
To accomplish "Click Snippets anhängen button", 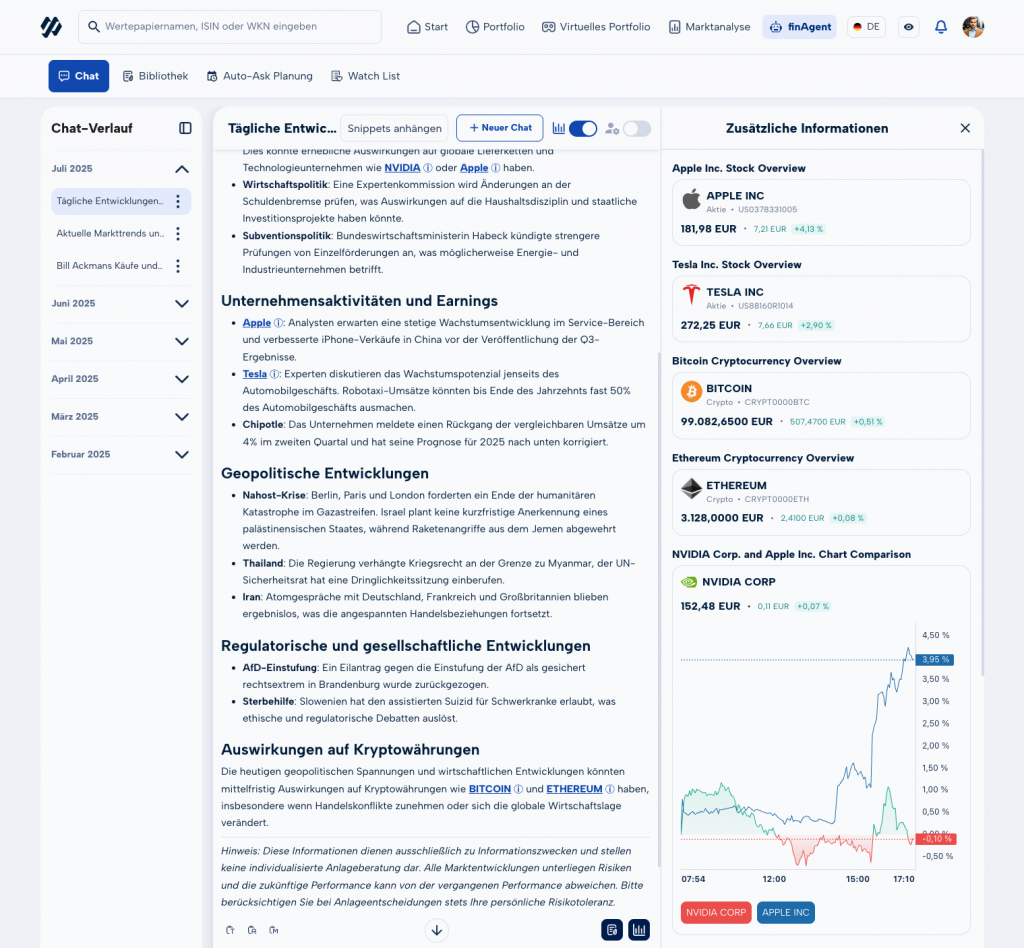I will pos(394,128).
